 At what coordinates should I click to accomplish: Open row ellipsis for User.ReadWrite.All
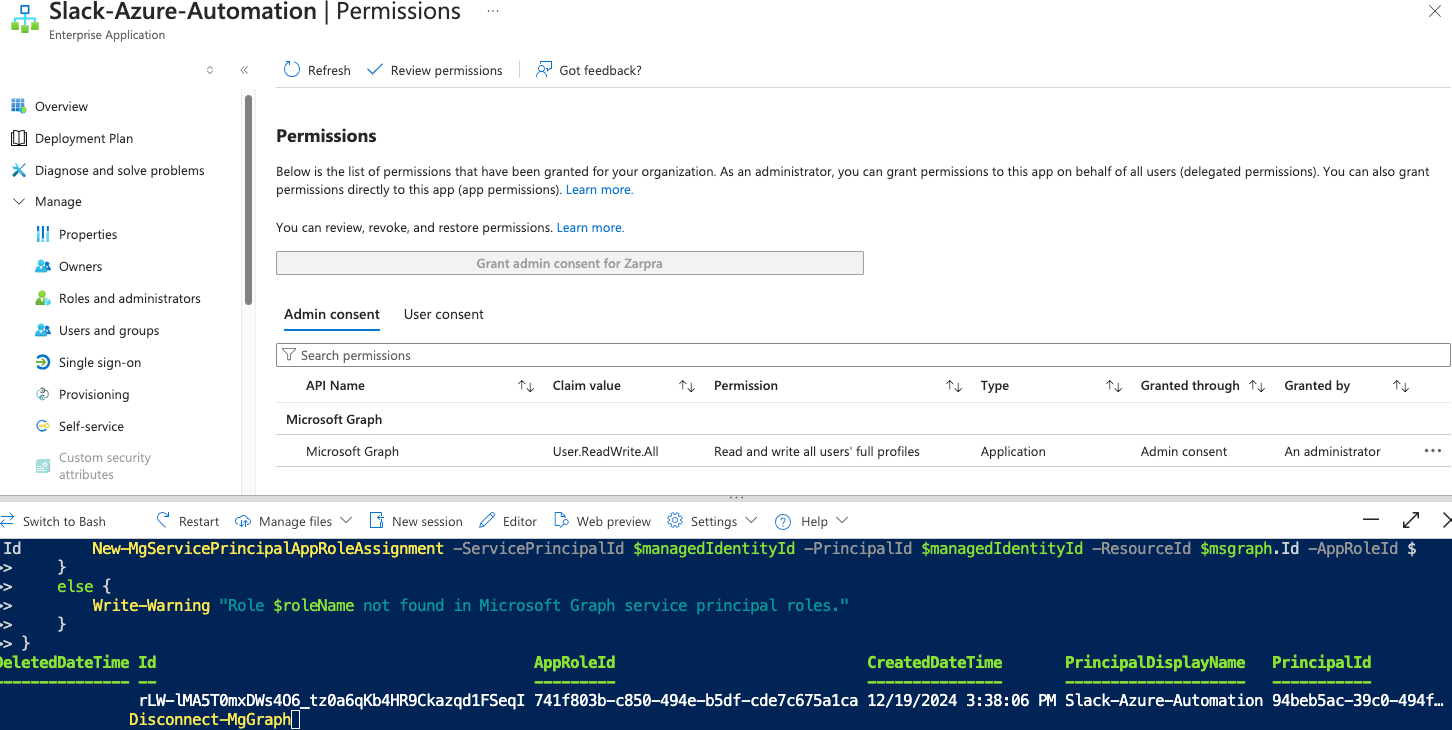point(1432,451)
